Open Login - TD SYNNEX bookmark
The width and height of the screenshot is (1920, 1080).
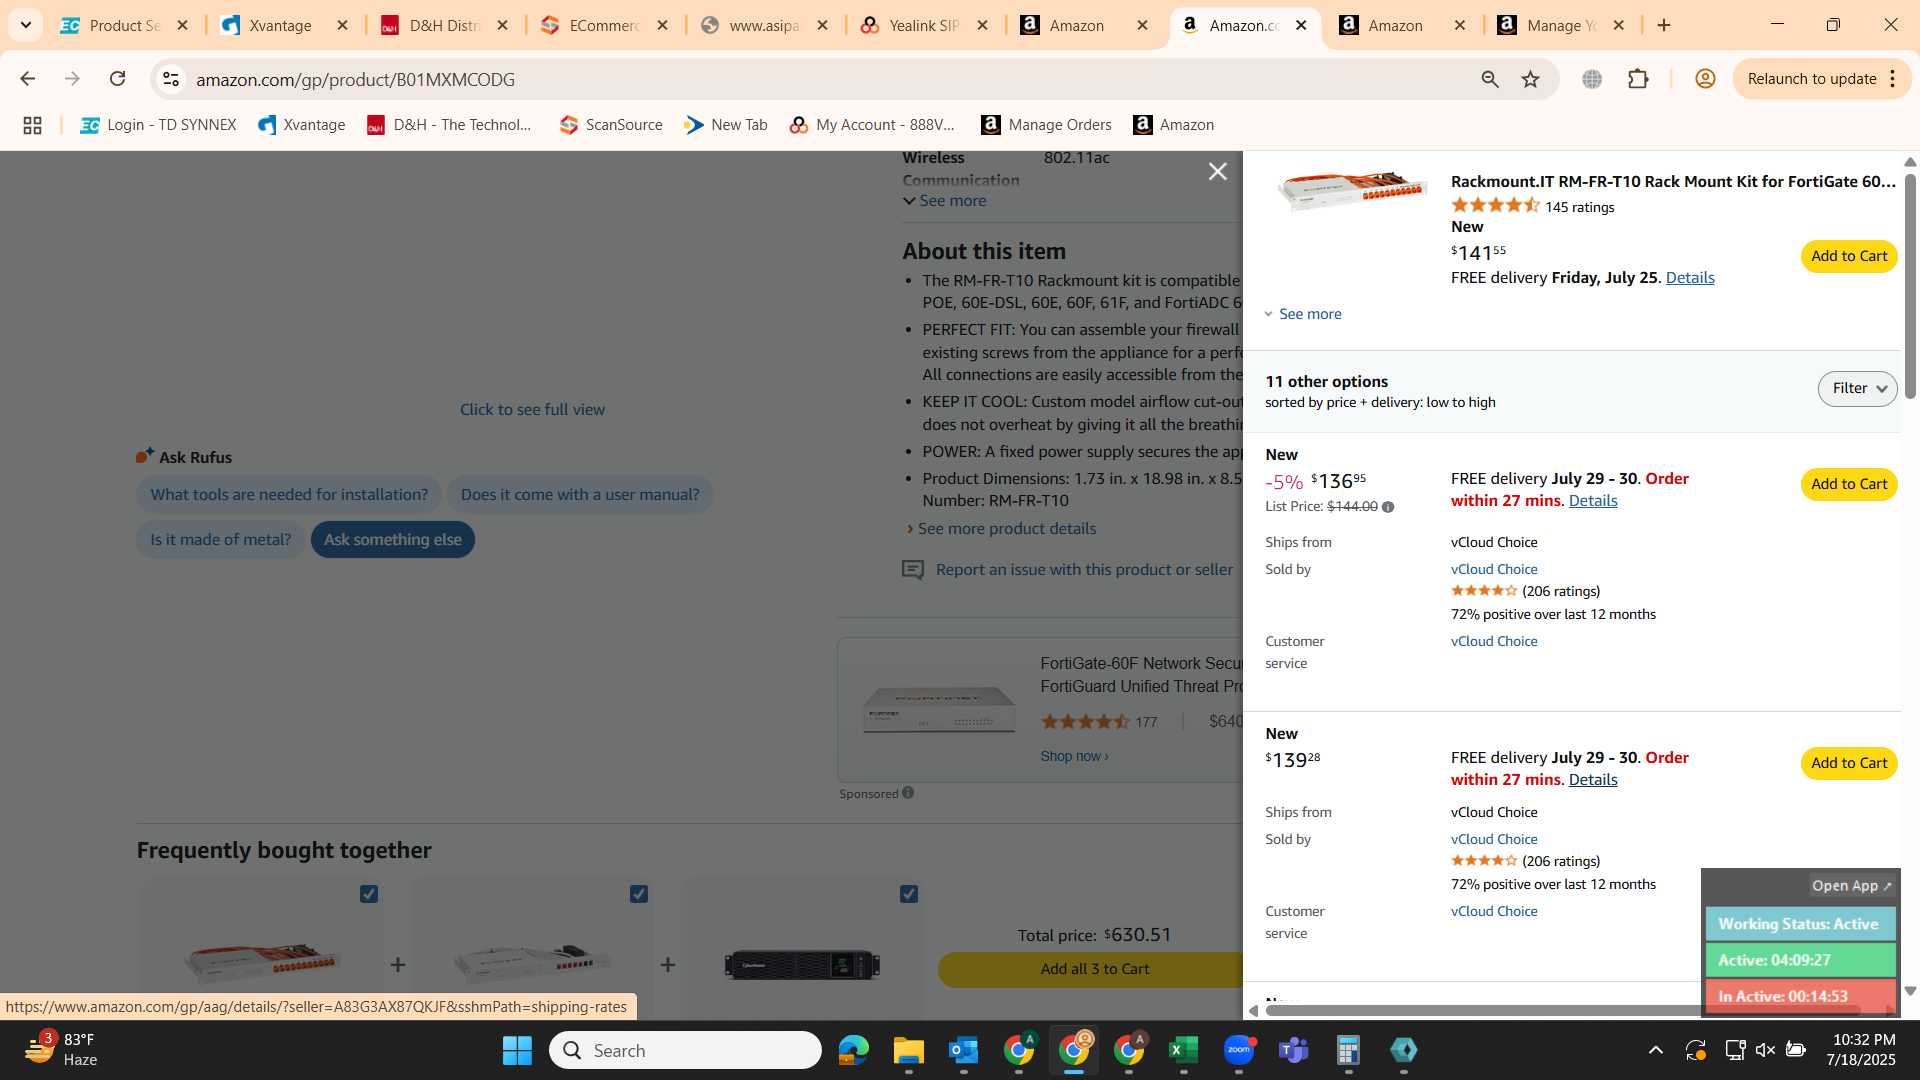click(x=158, y=125)
